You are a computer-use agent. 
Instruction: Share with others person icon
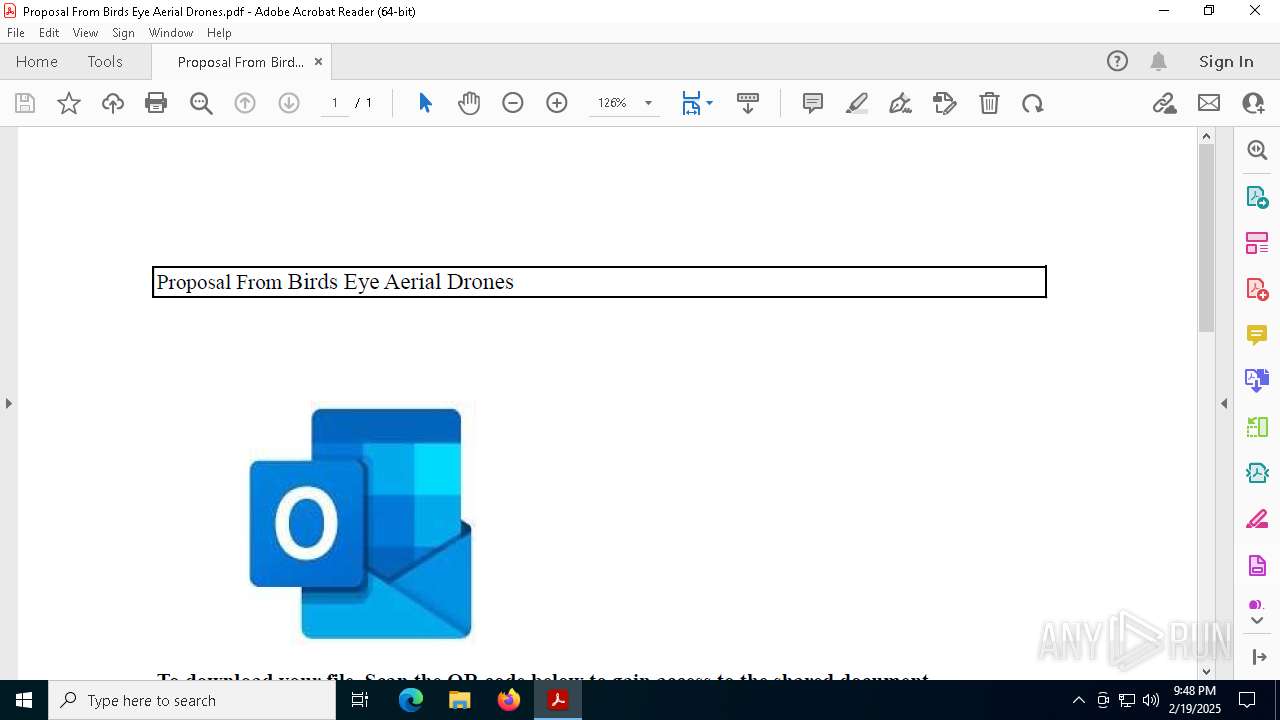point(1253,103)
